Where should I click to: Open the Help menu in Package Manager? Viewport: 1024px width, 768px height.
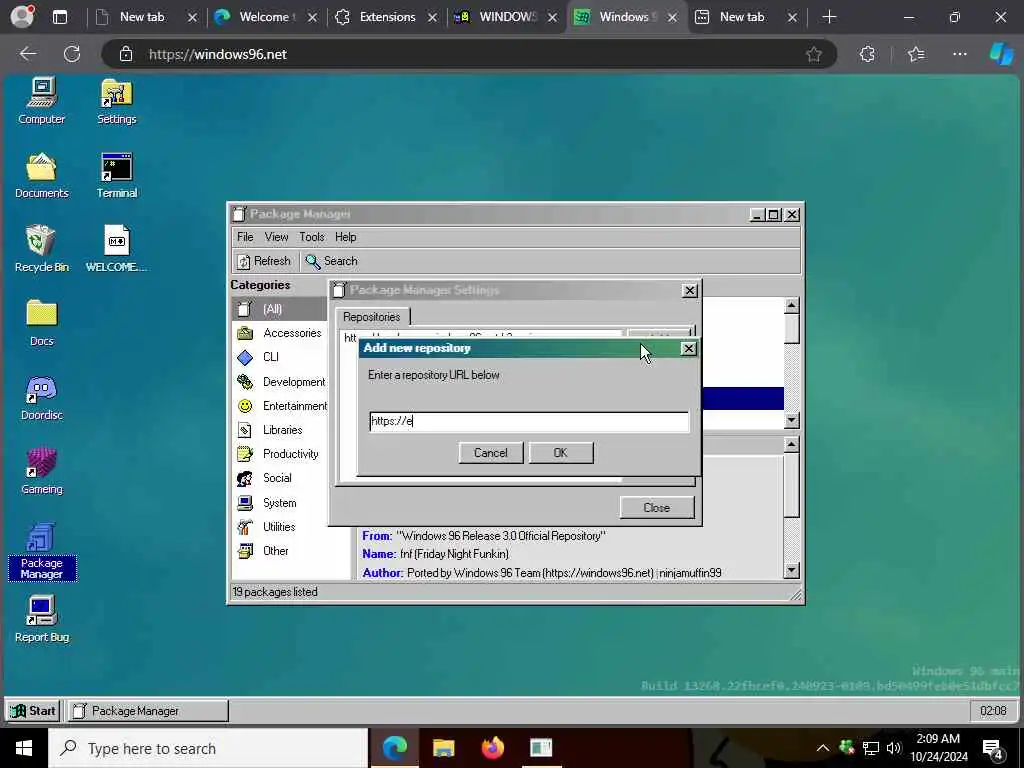345,237
